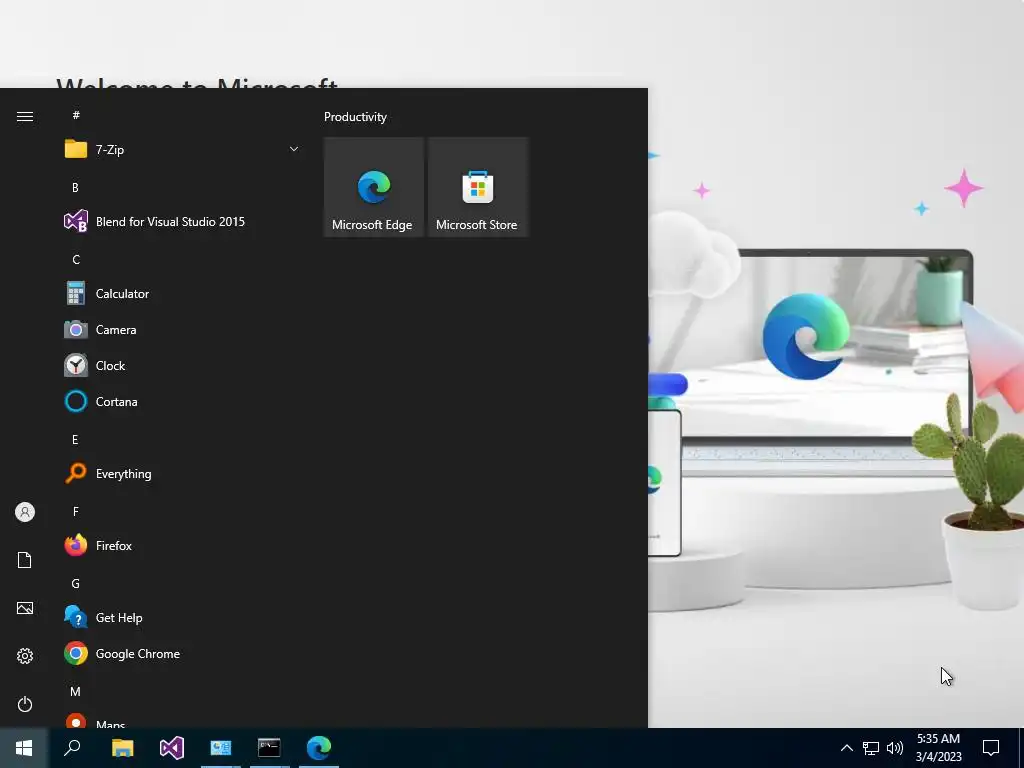Viewport: 1024px width, 768px height.
Task: Open the network status tray icon
Action: click(871, 748)
